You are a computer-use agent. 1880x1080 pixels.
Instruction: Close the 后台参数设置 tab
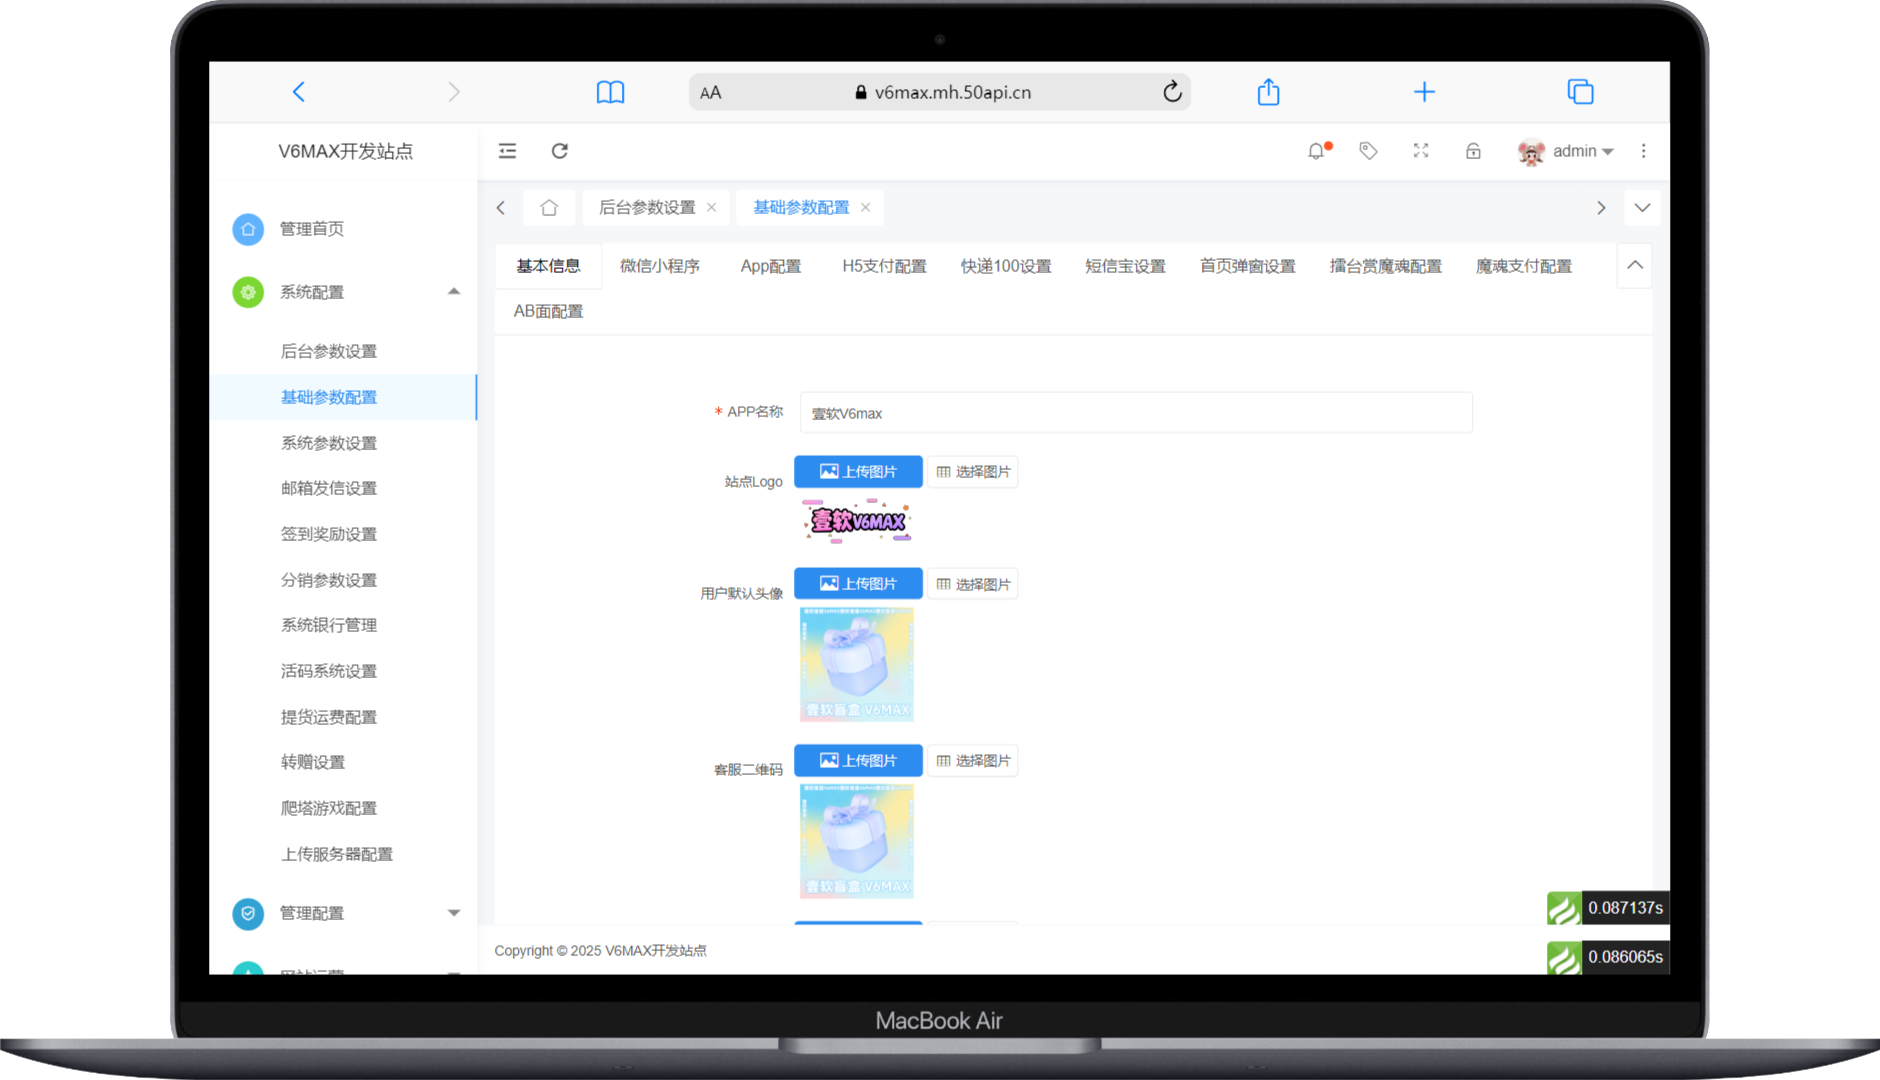pyautogui.click(x=711, y=207)
